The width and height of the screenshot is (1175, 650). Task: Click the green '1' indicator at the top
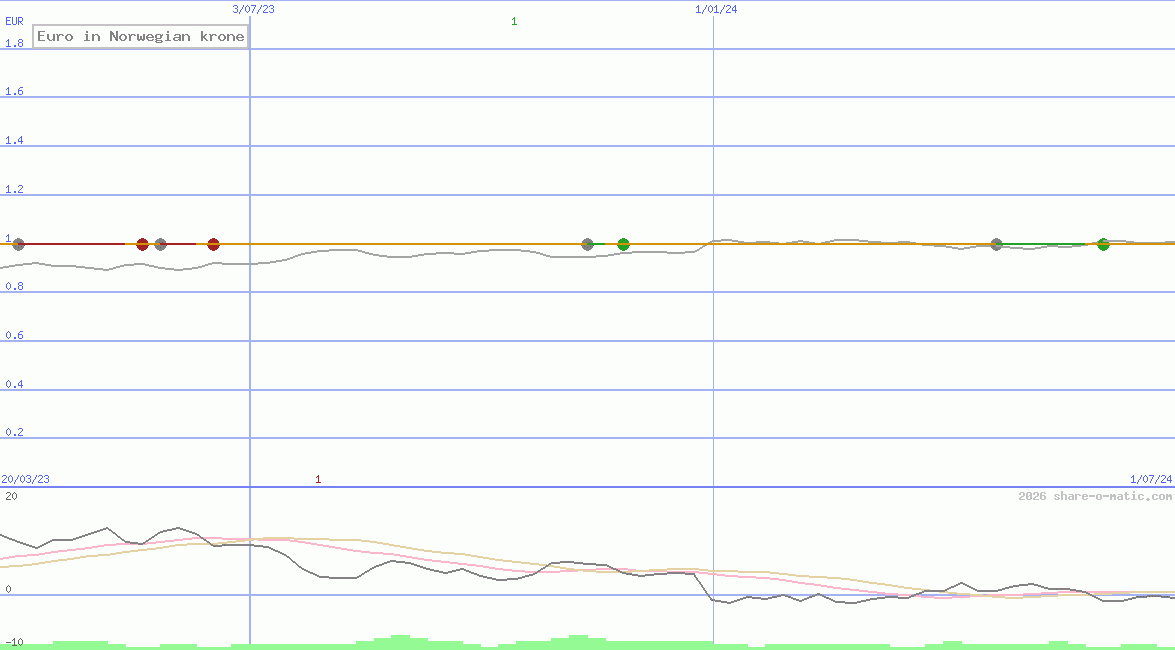(x=514, y=21)
